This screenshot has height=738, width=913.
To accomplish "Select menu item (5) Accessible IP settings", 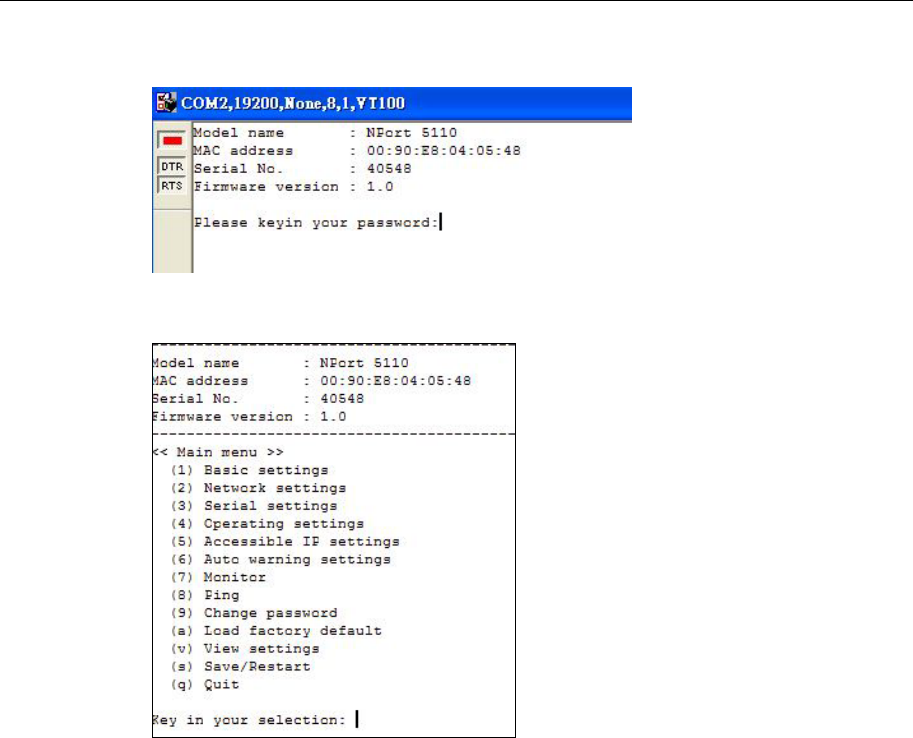I will point(285,542).
